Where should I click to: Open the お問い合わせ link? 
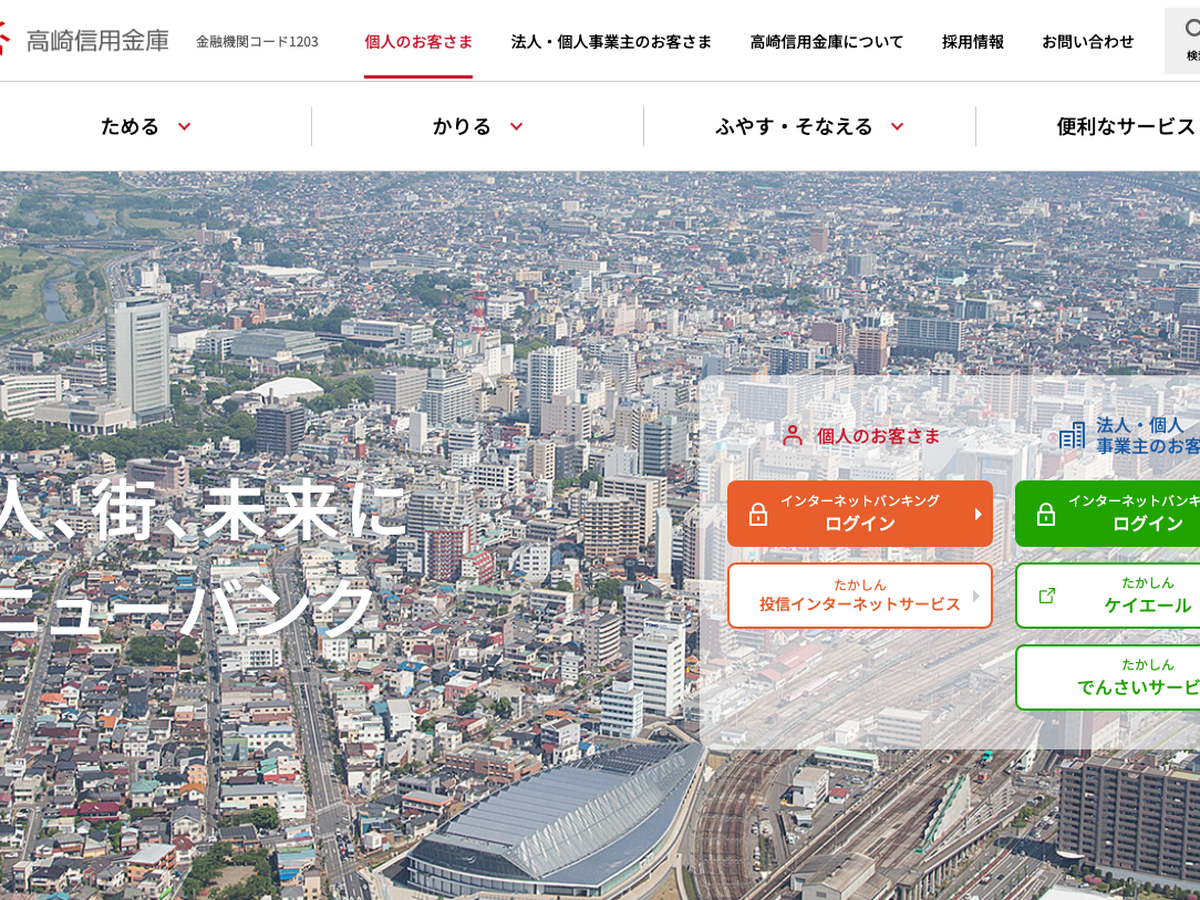tap(1088, 42)
